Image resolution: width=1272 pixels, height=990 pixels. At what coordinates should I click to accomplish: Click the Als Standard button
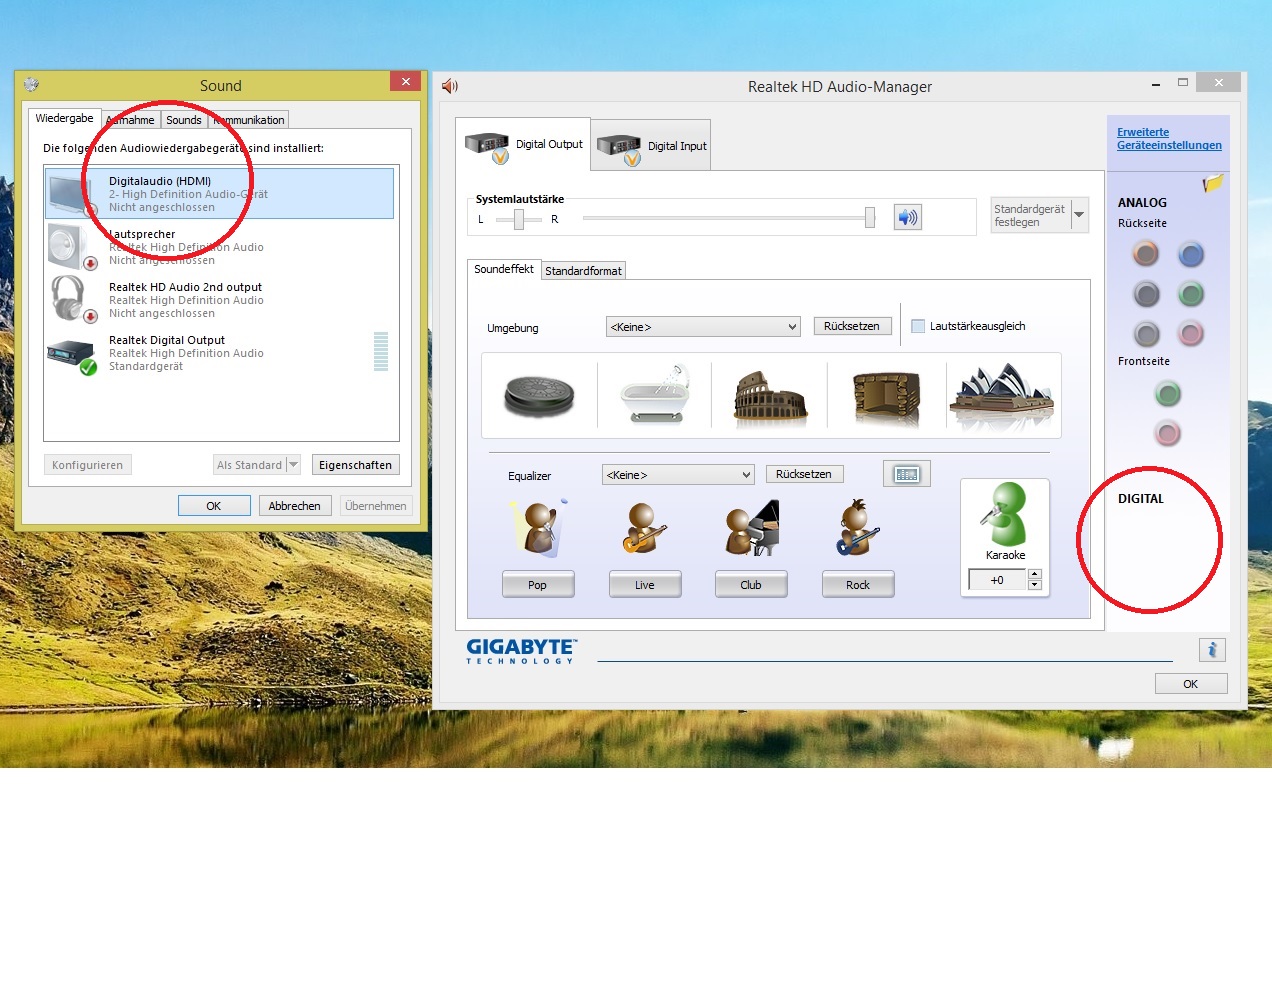tap(249, 465)
